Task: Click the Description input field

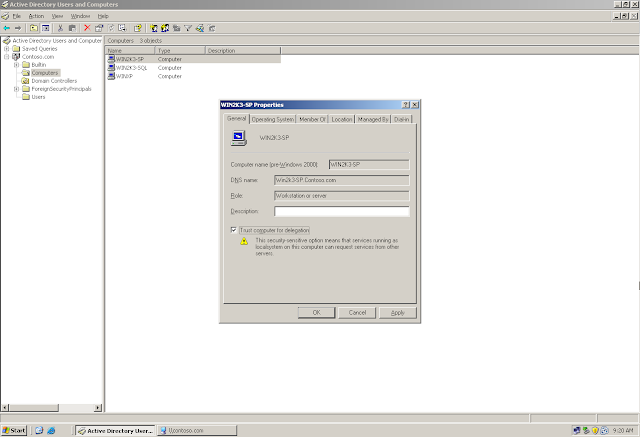Action: coord(342,211)
